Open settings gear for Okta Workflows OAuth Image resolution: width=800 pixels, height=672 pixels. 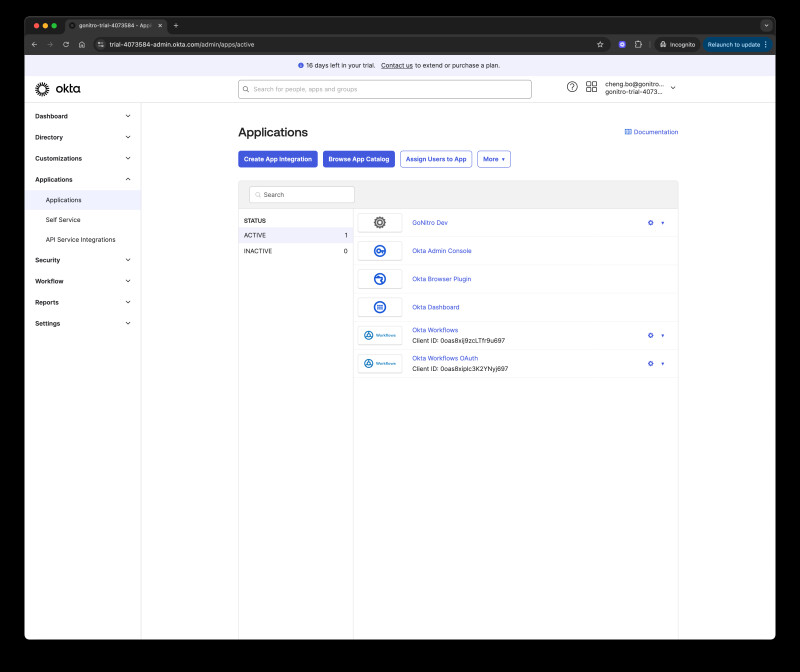point(651,363)
